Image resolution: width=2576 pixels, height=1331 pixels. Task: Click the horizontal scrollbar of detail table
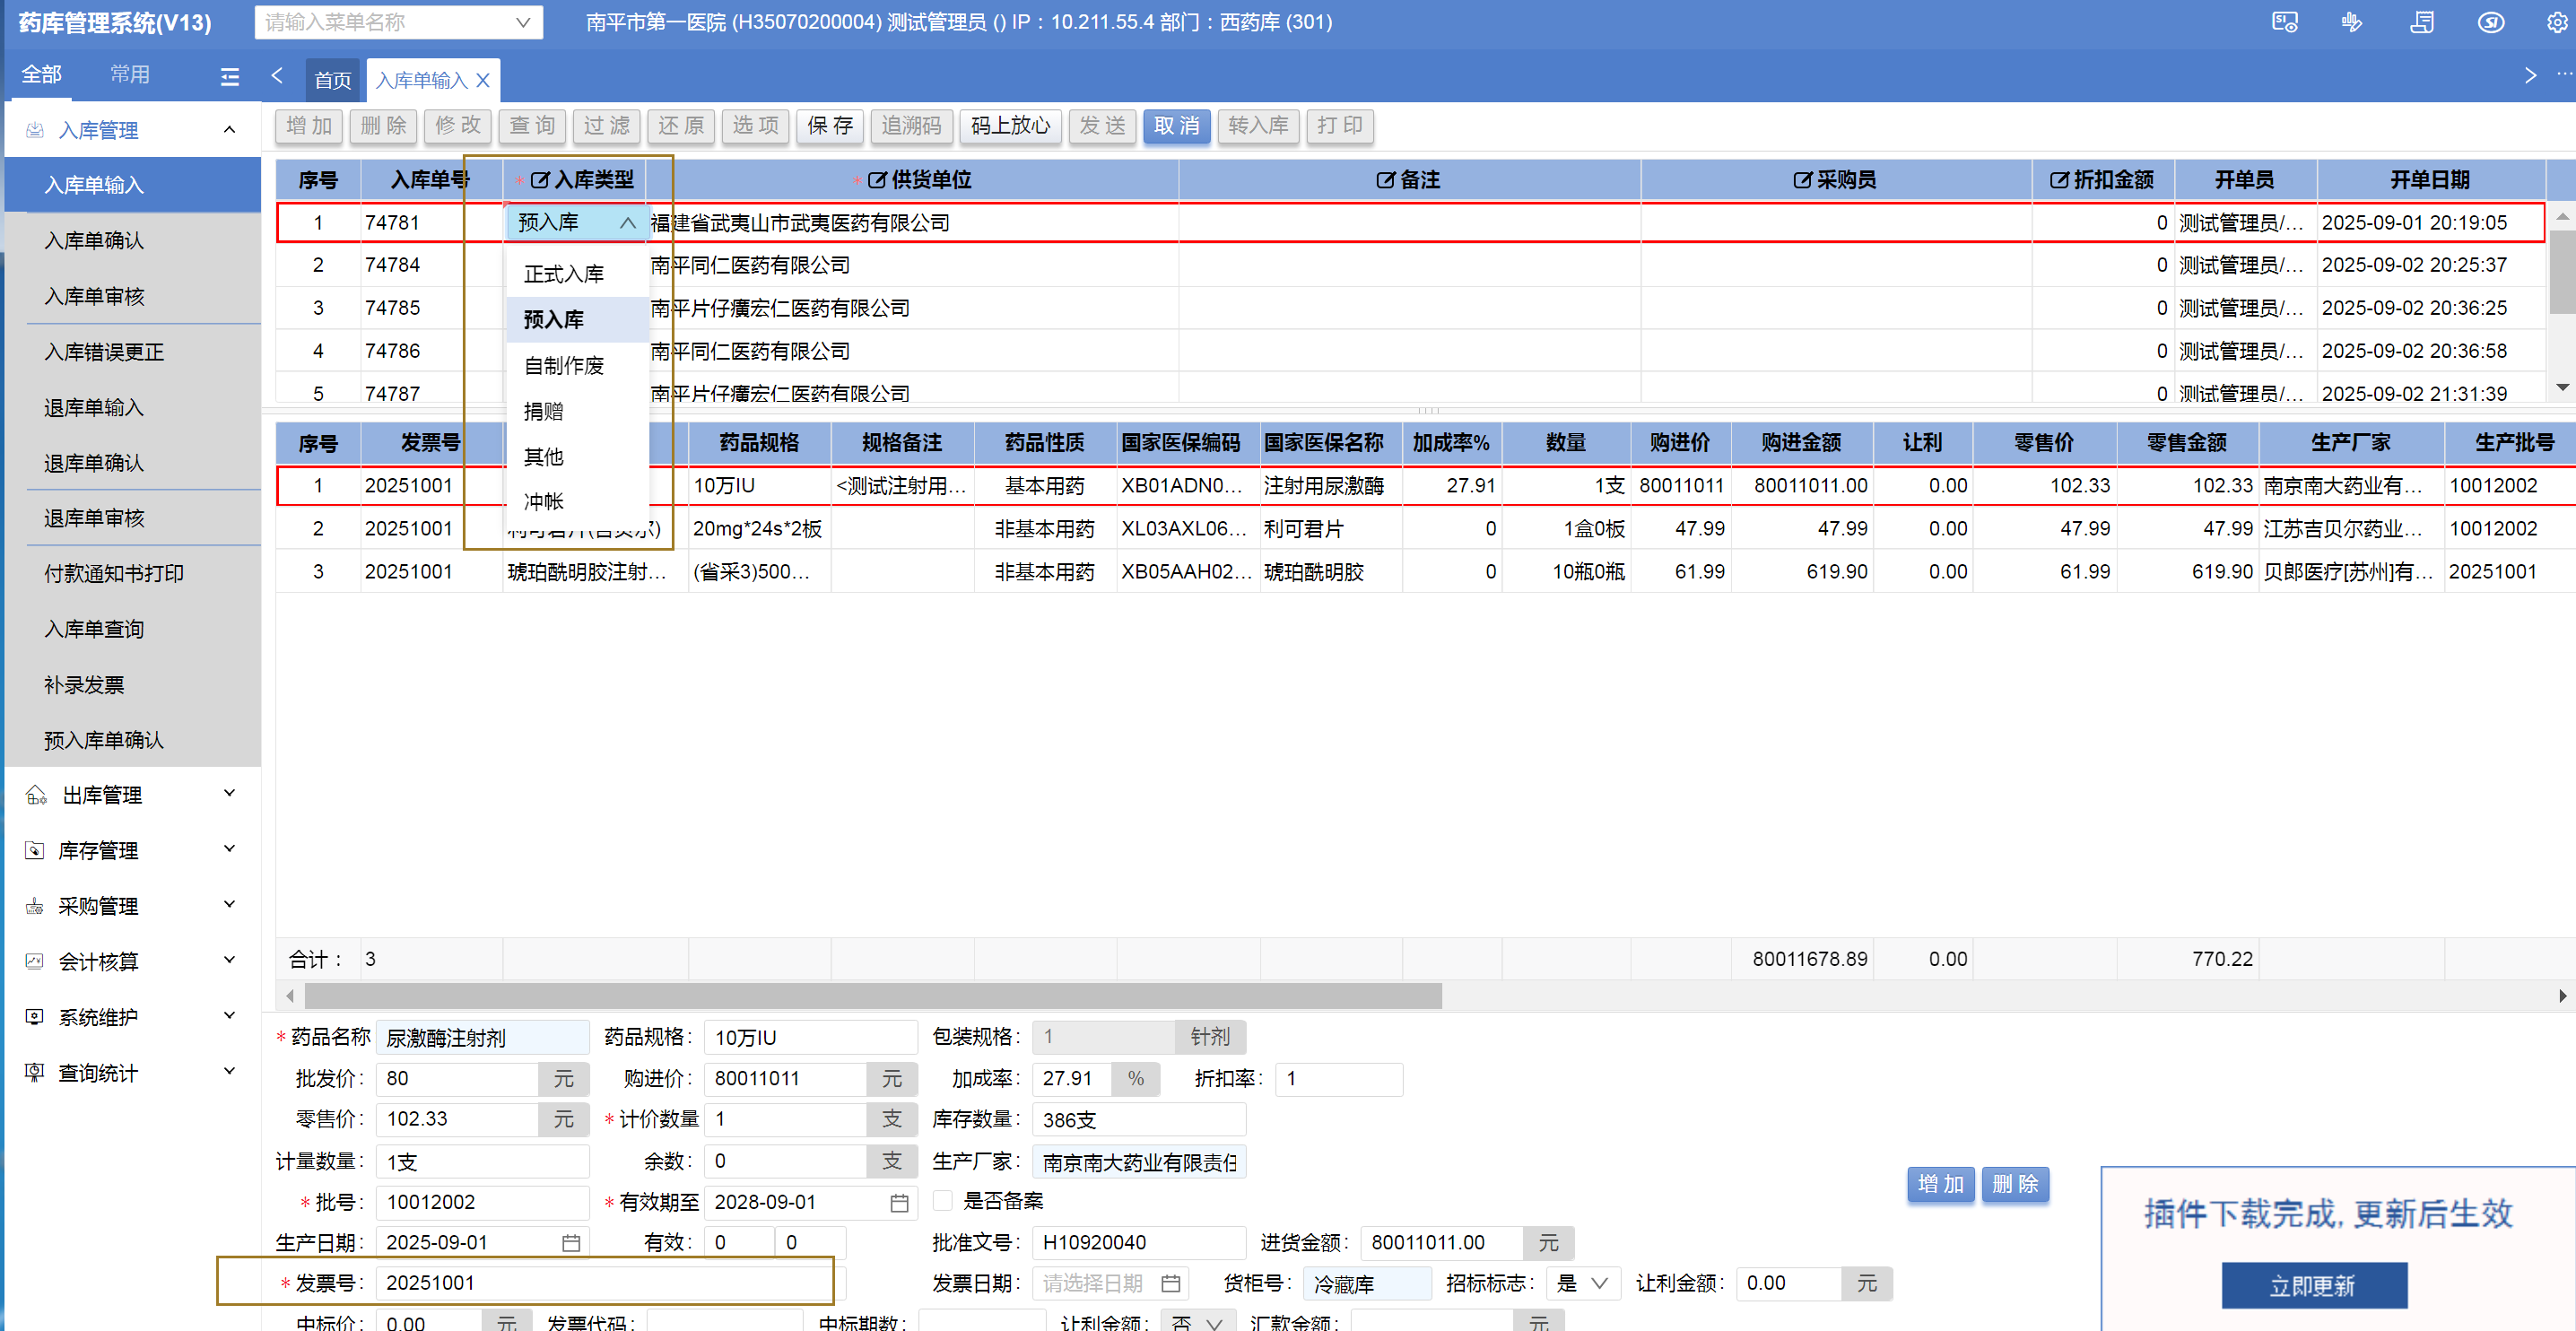tap(872, 995)
